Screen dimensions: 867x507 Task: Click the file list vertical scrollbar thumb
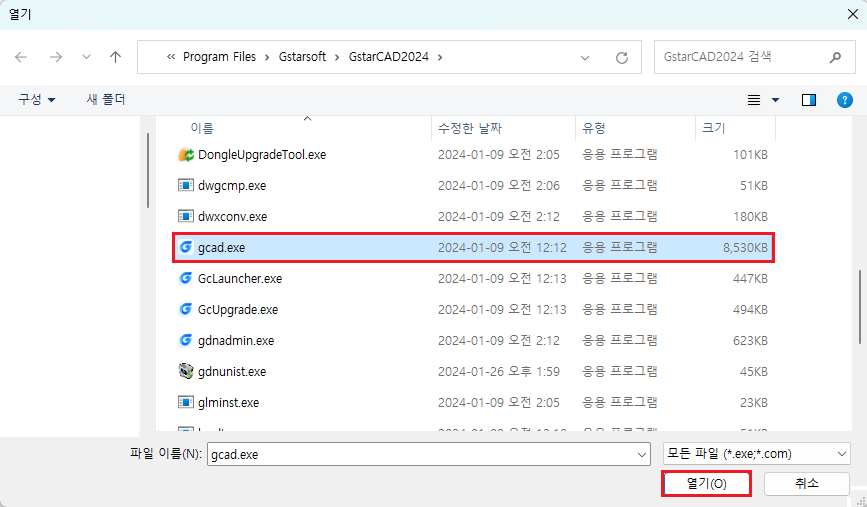860,306
